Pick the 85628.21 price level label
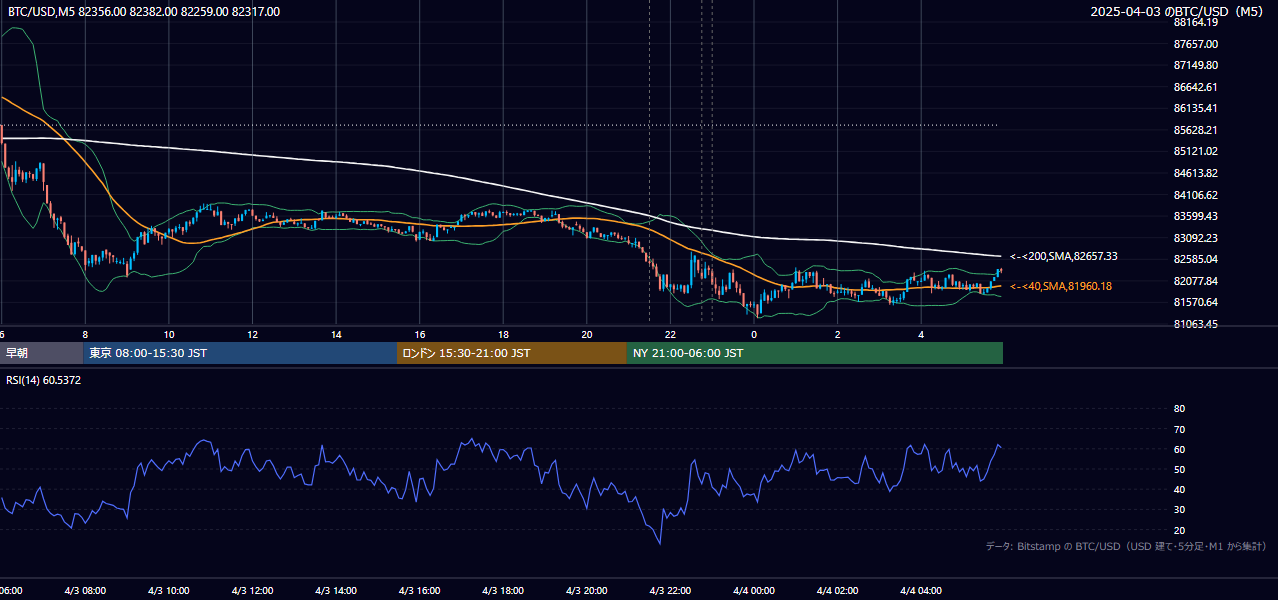Viewport: 1278px width, 600px height. coord(1195,130)
